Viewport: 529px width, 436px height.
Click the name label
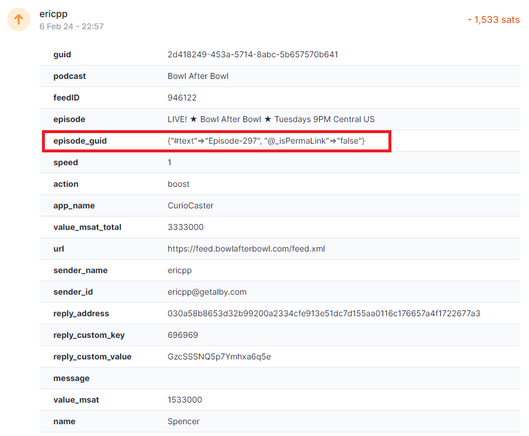tap(64, 422)
